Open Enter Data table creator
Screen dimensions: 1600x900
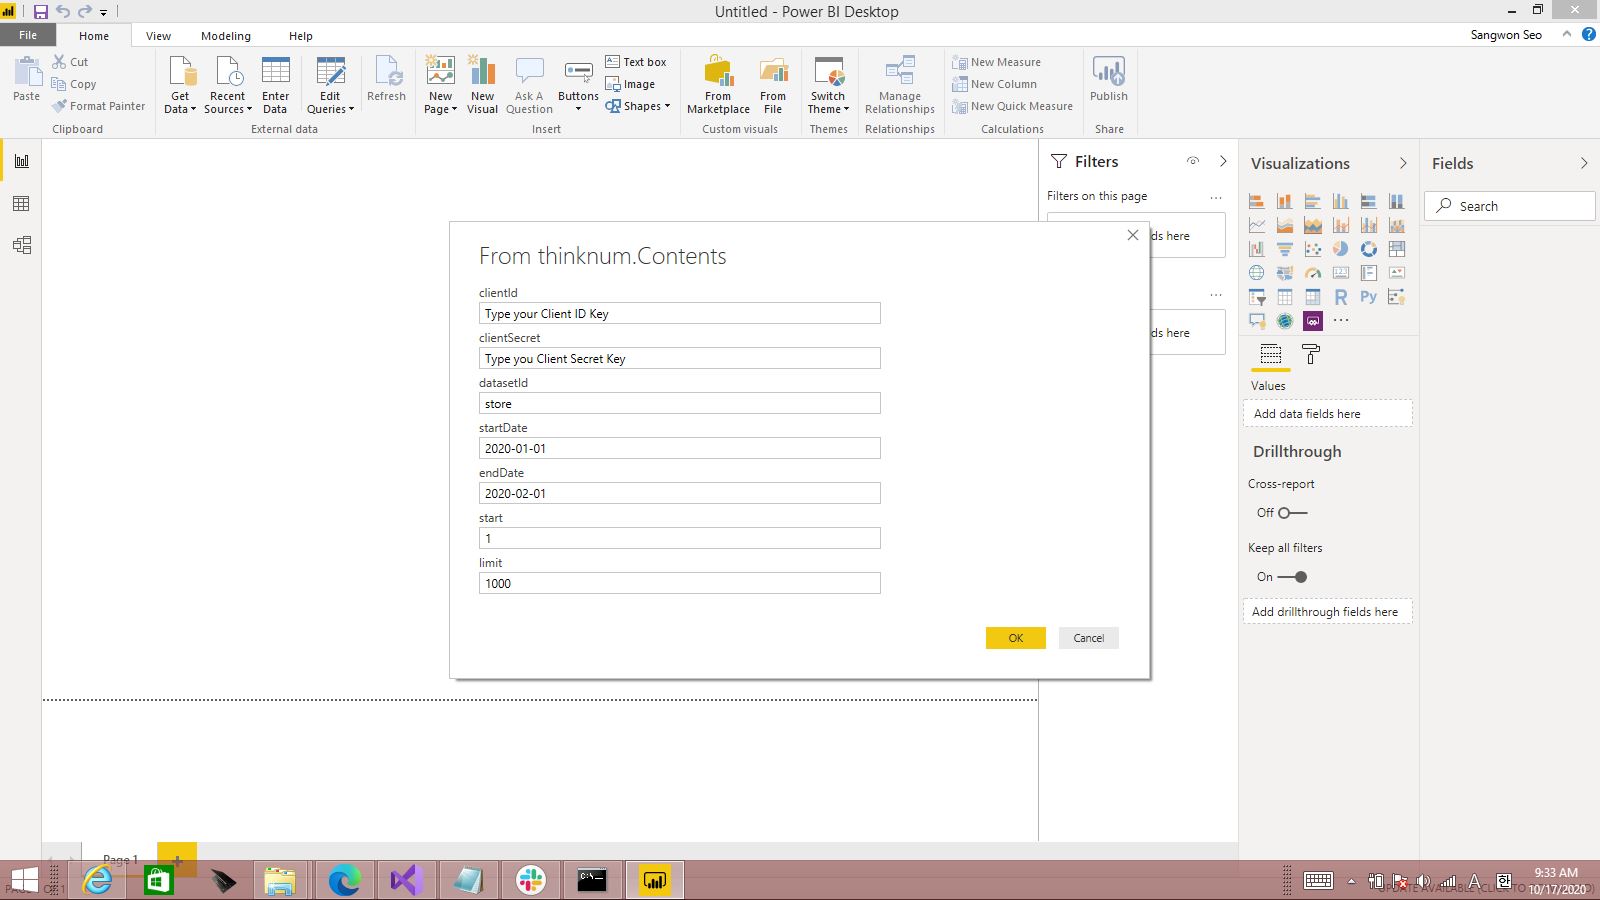pyautogui.click(x=275, y=86)
